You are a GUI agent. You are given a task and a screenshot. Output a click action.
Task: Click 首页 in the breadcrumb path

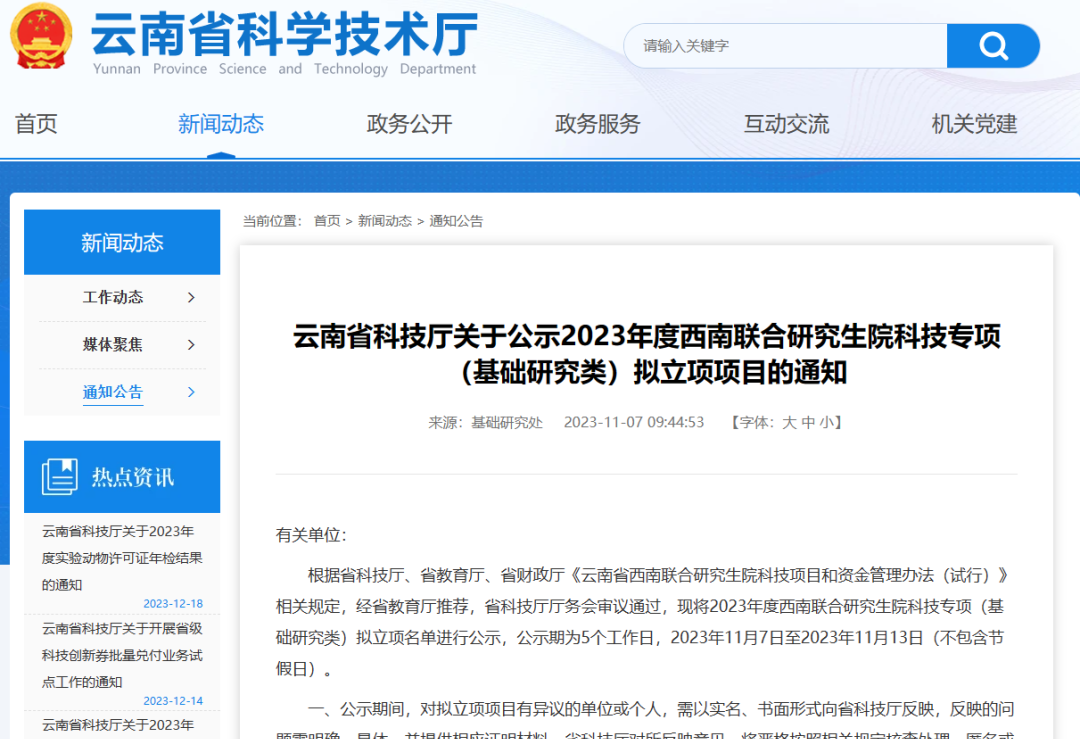(327, 221)
